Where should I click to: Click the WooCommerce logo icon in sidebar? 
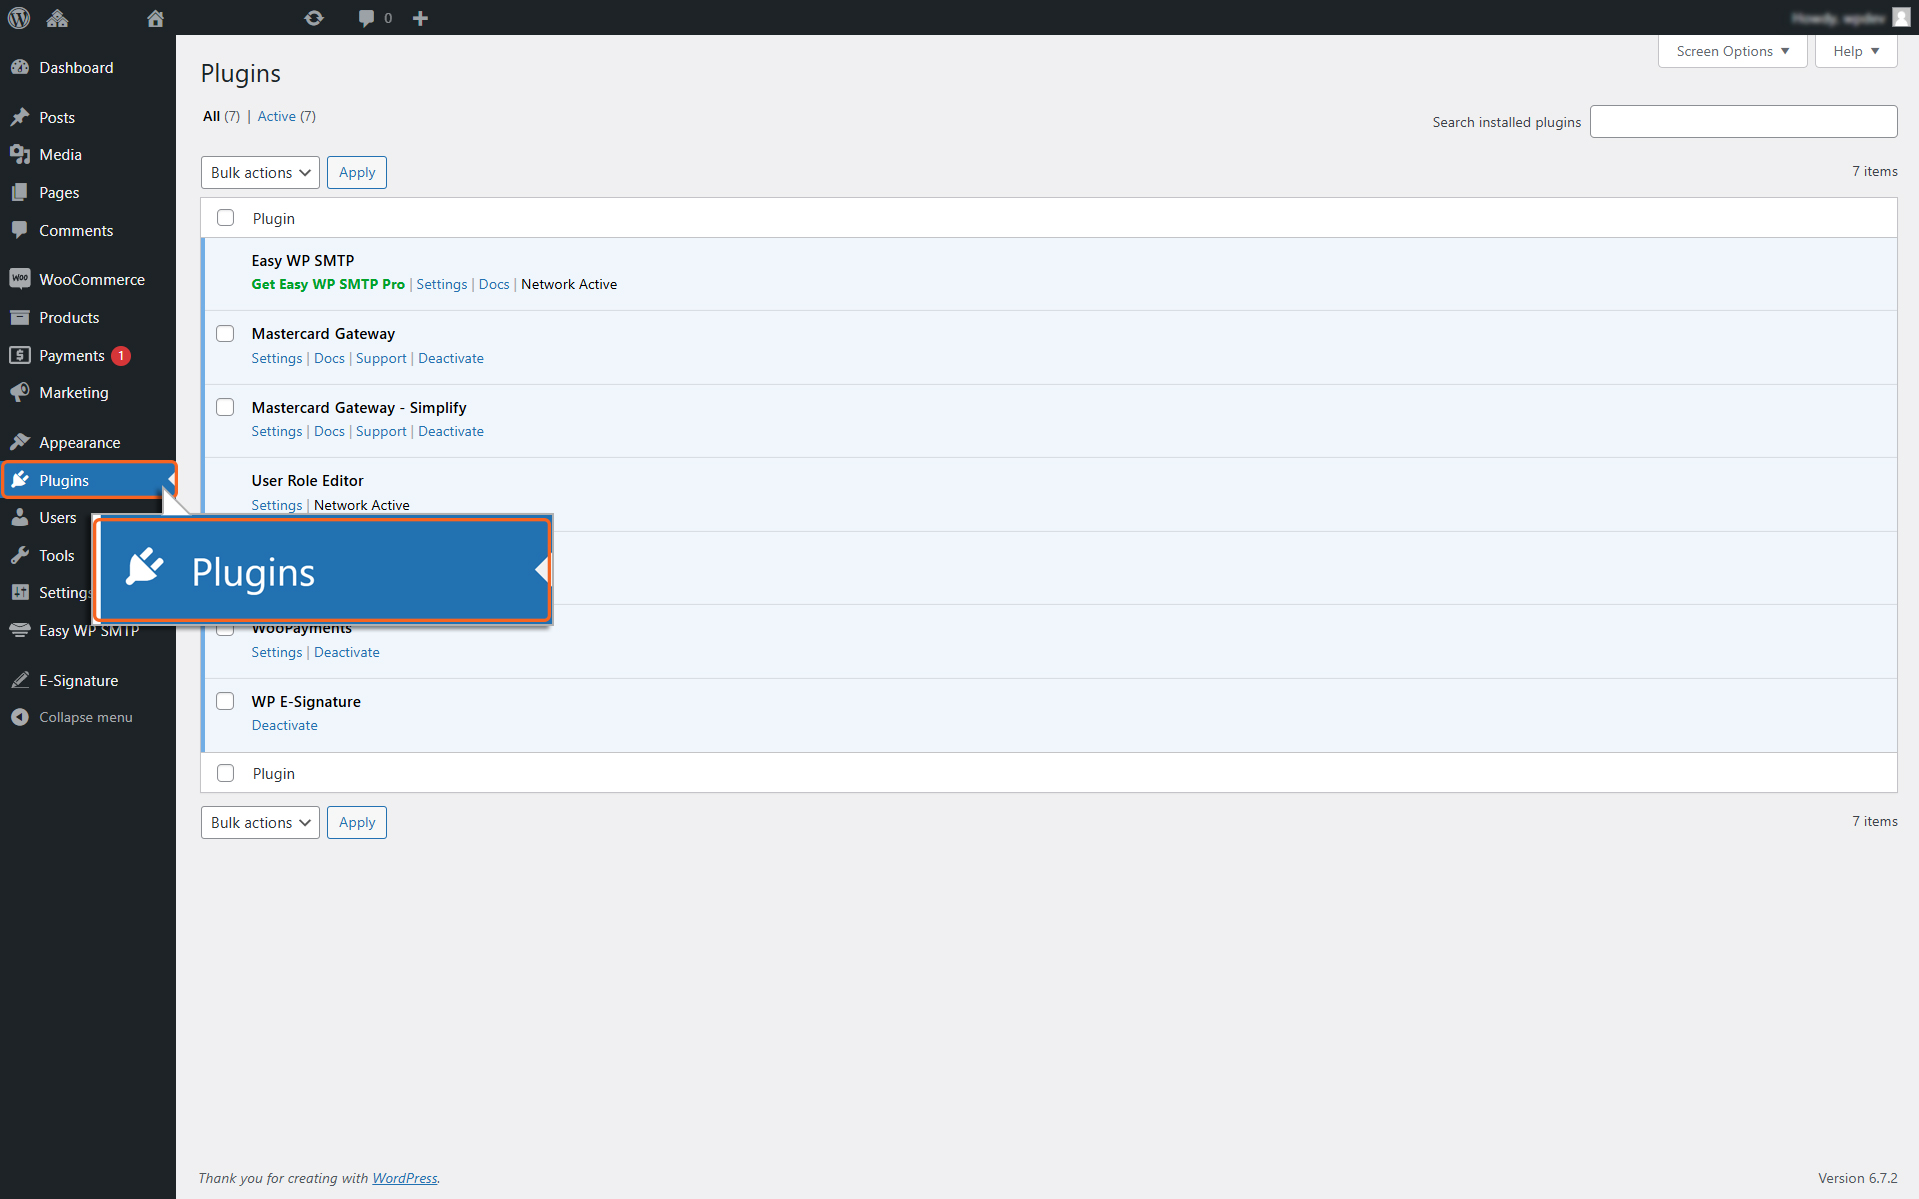pyautogui.click(x=20, y=279)
